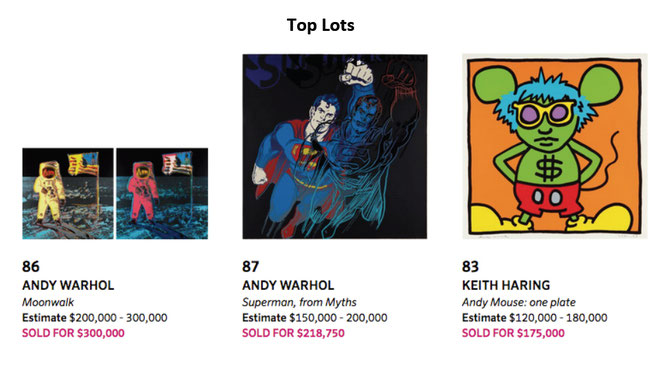Open Andy Warhol name above Superman
Viewport: 661px width, 369px height.
tap(288, 285)
